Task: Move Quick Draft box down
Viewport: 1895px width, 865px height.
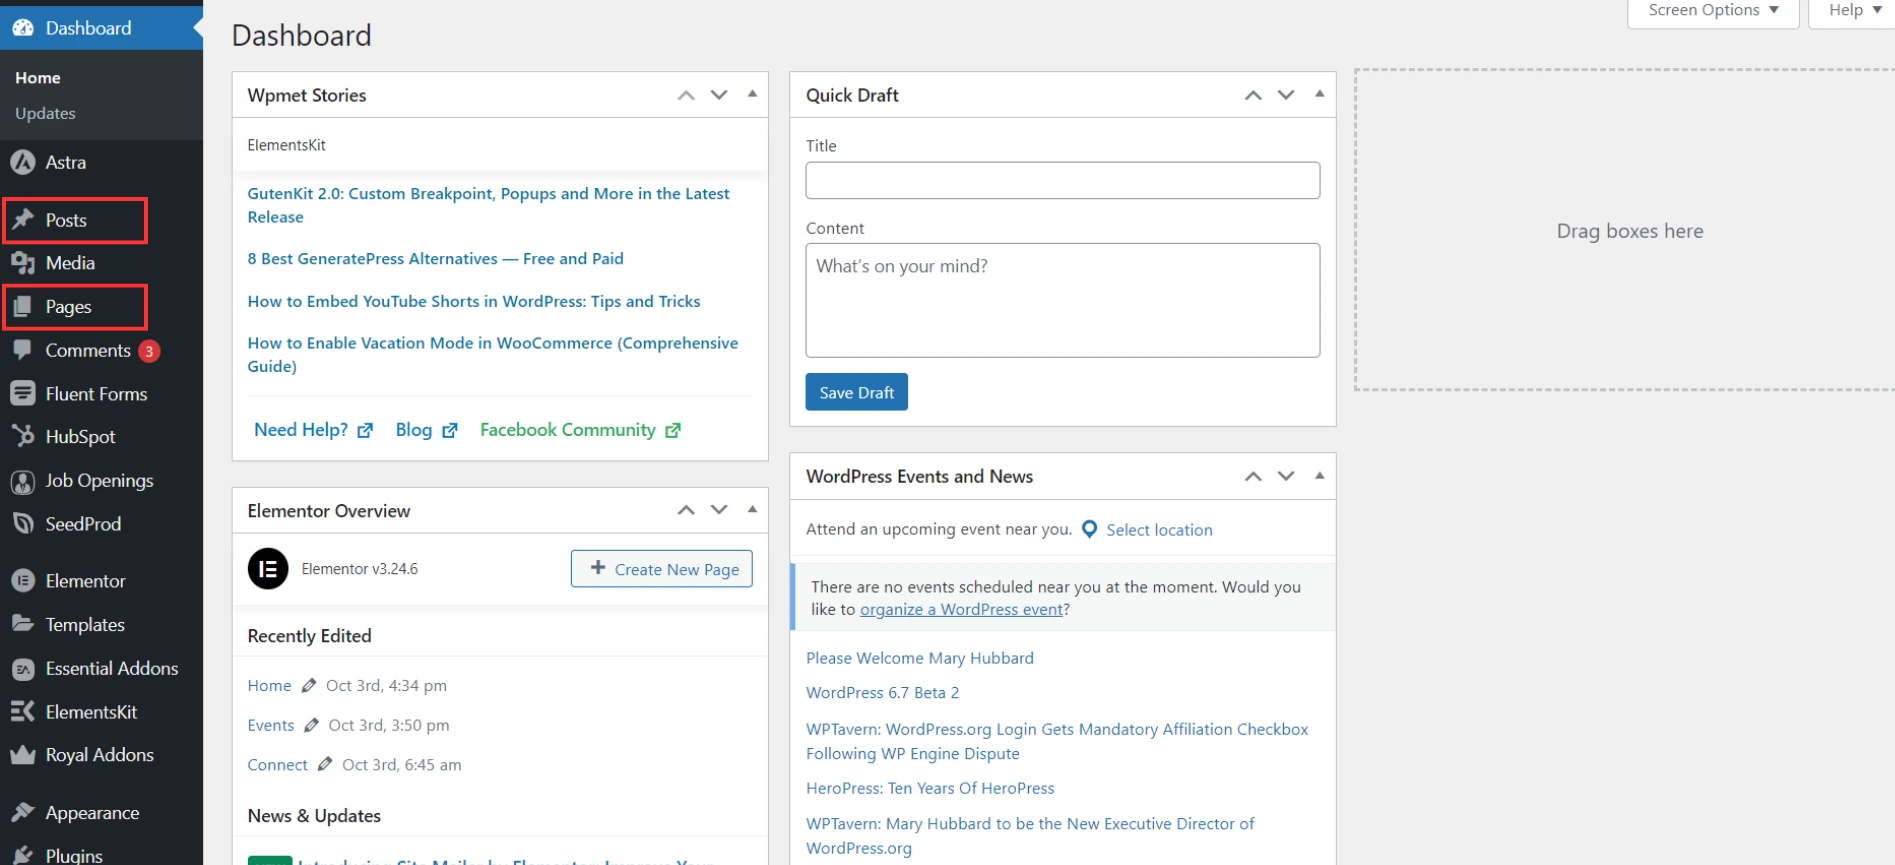Action: 1286,95
